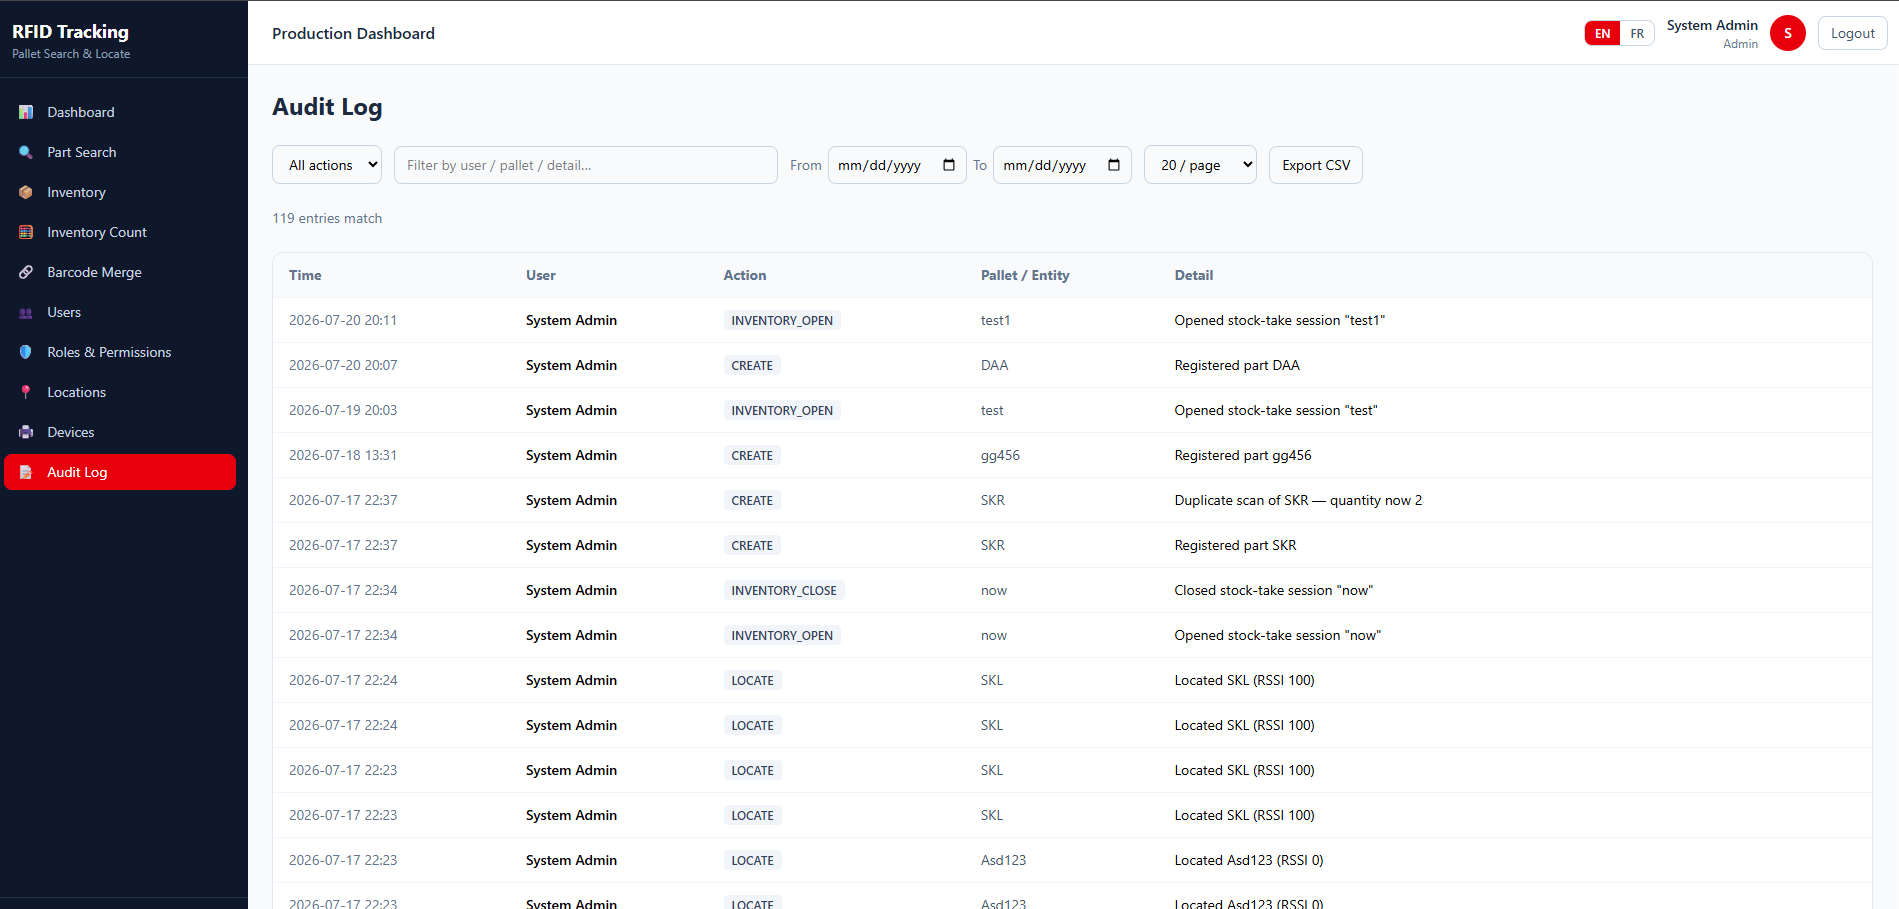
Task: Click detail 'Duplicate scan of SKR — quantity now 2'
Action: point(1298,500)
